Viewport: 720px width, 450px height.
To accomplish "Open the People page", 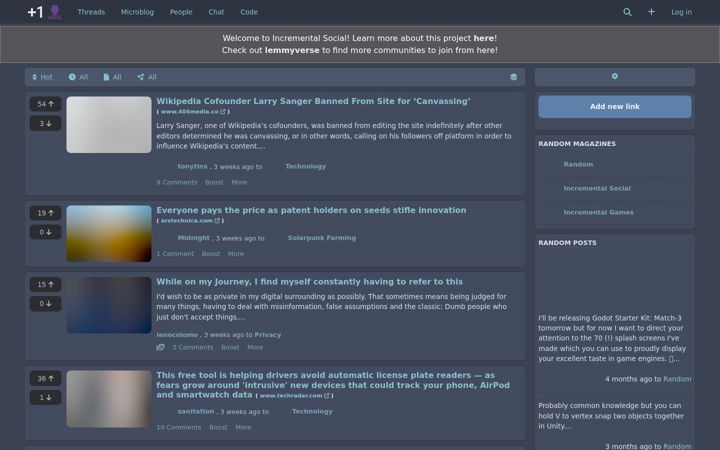I will [x=181, y=12].
